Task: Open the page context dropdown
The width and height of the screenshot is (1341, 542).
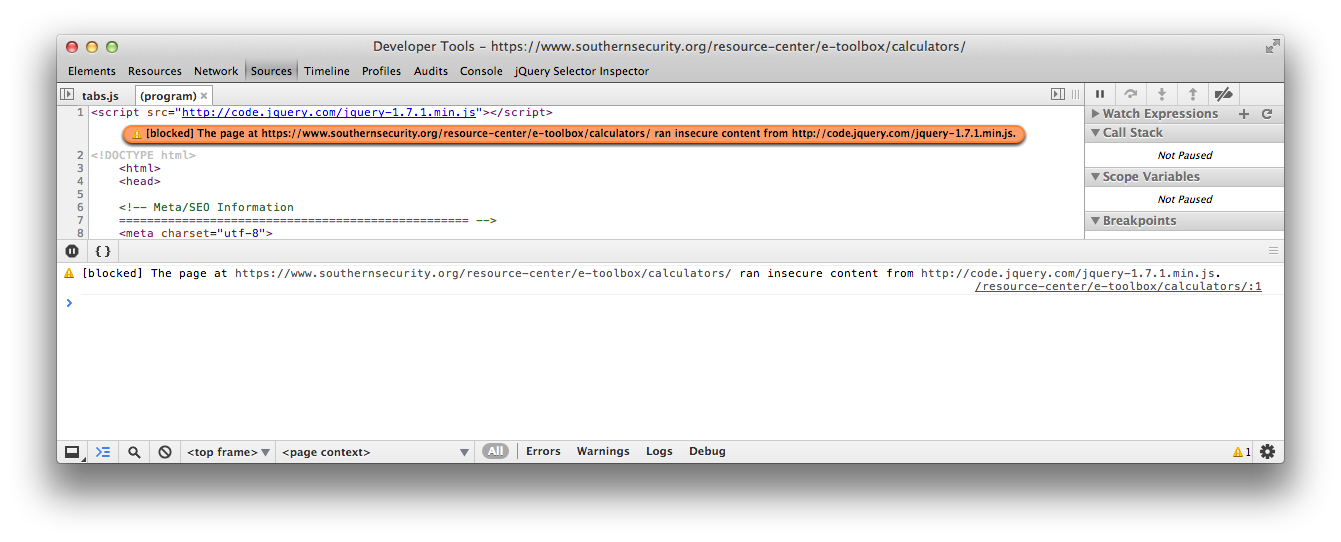Action: (375, 452)
